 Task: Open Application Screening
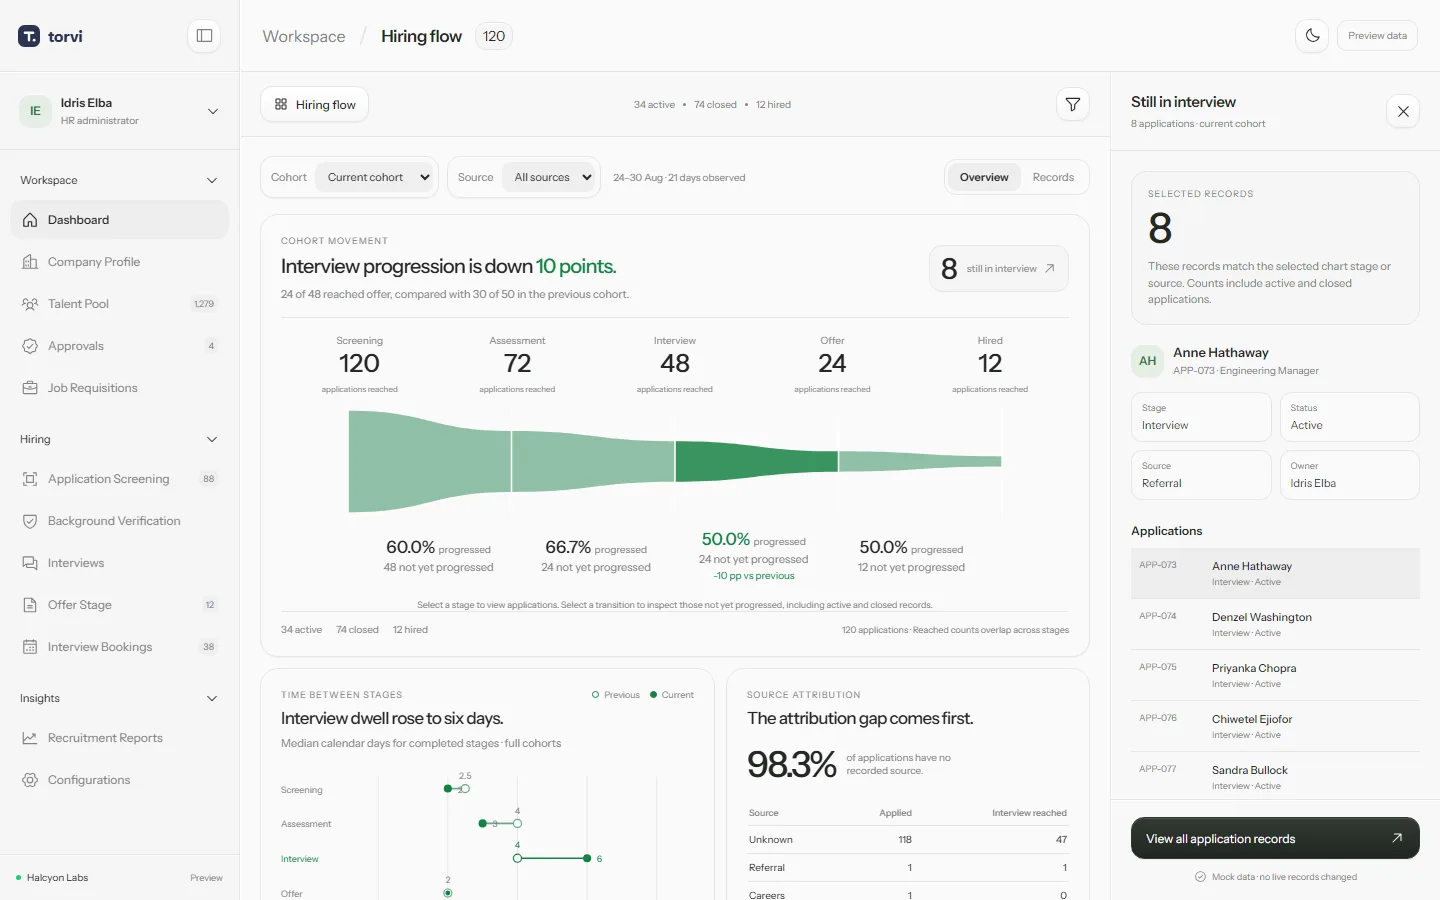[x=119, y=479]
